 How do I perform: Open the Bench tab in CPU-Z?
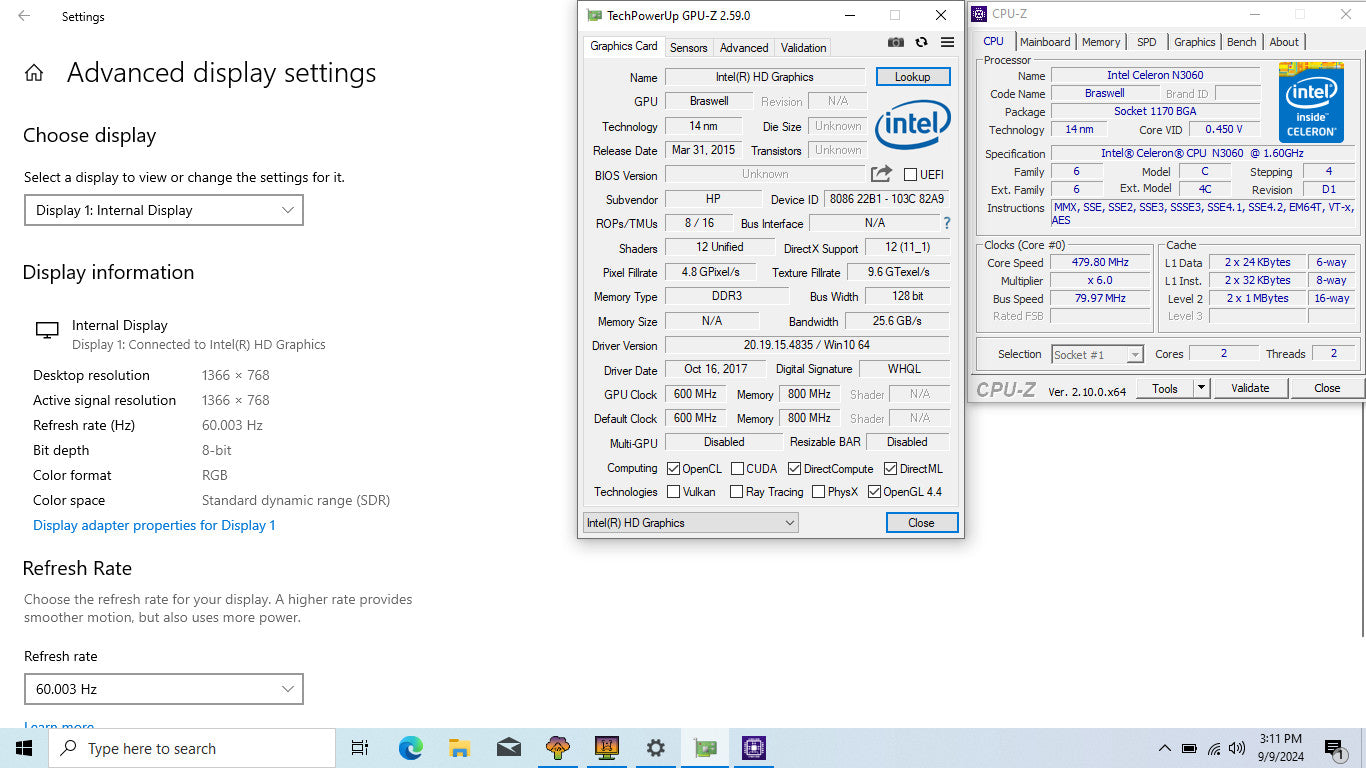point(1241,42)
